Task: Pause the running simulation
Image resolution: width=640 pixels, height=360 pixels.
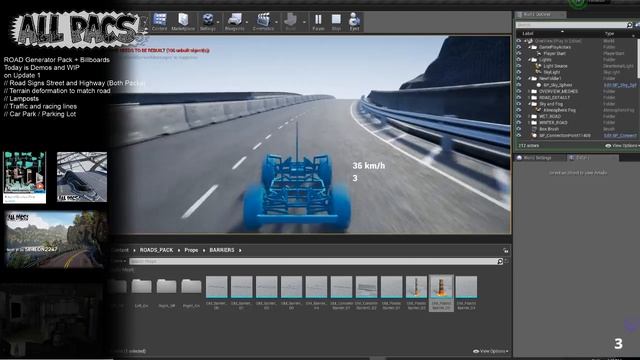Action: [x=318, y=21]
